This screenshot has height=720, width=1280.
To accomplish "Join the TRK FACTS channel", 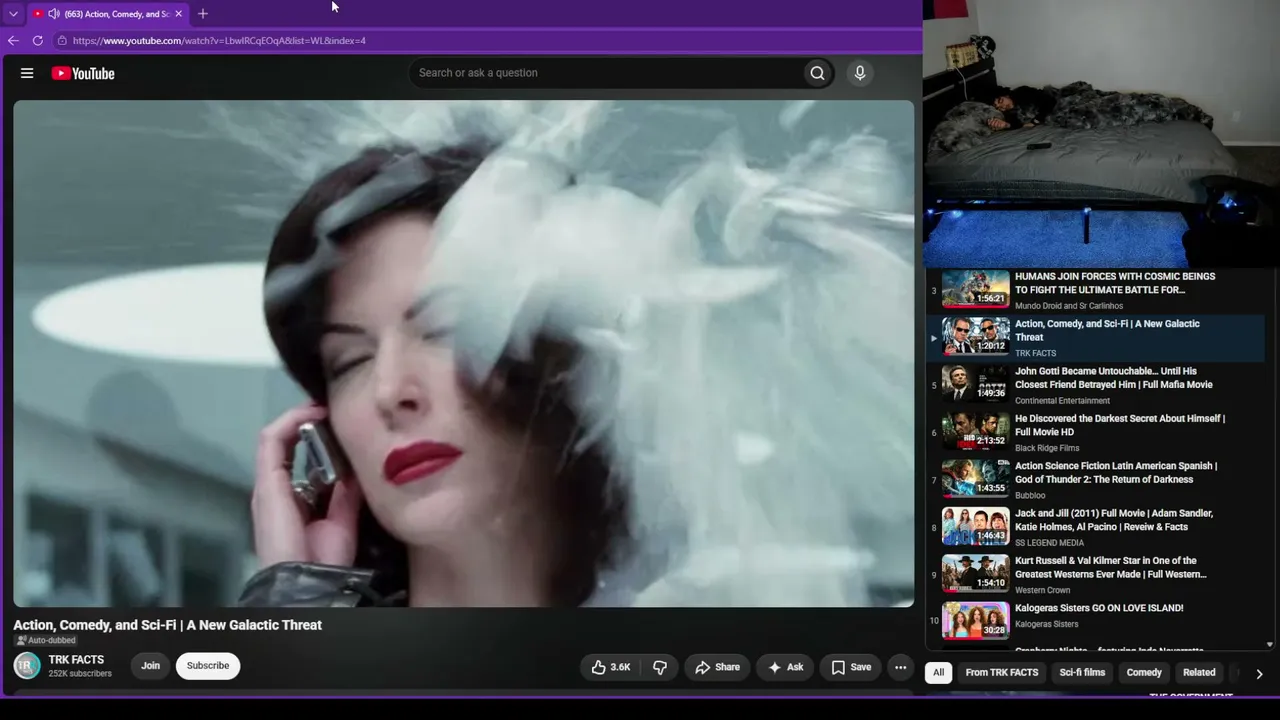I will click(150, 666).
